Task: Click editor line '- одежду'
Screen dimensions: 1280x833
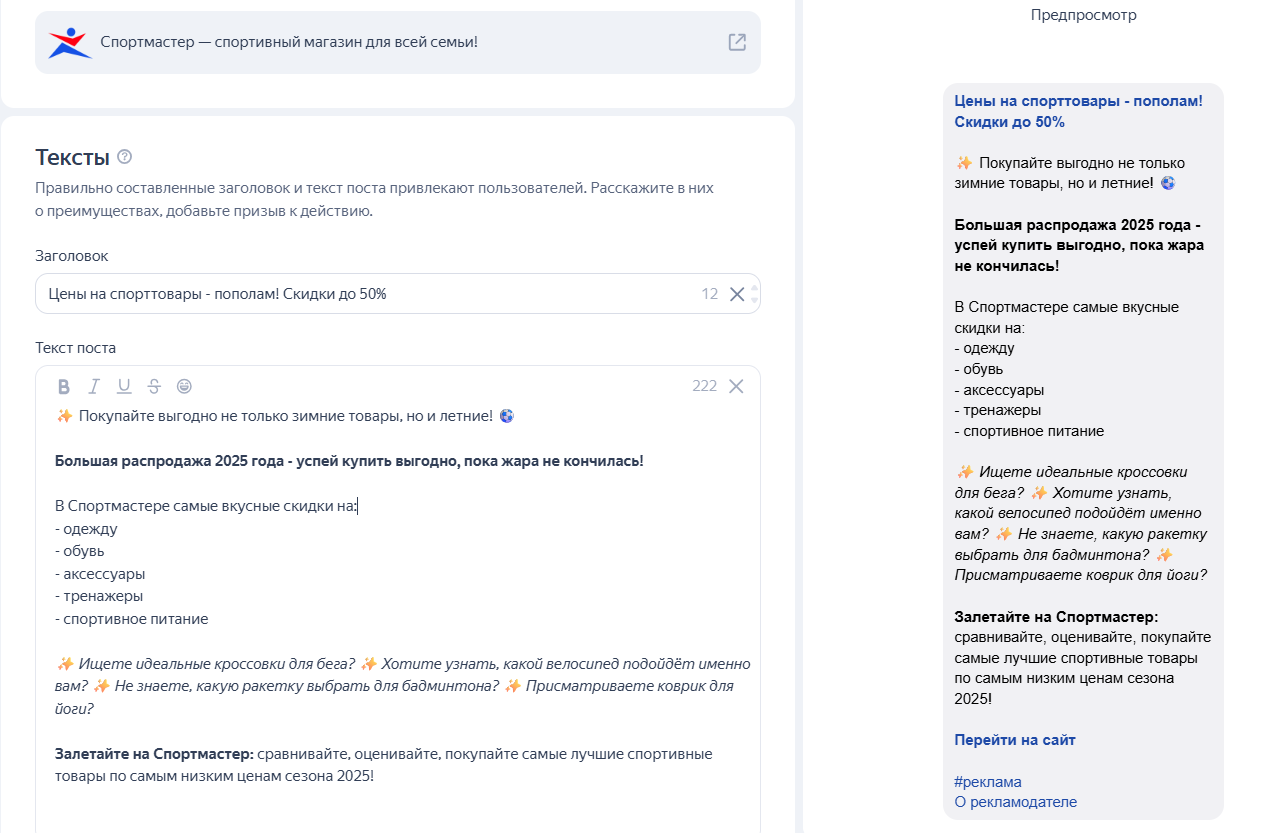Action: [86, 529]
